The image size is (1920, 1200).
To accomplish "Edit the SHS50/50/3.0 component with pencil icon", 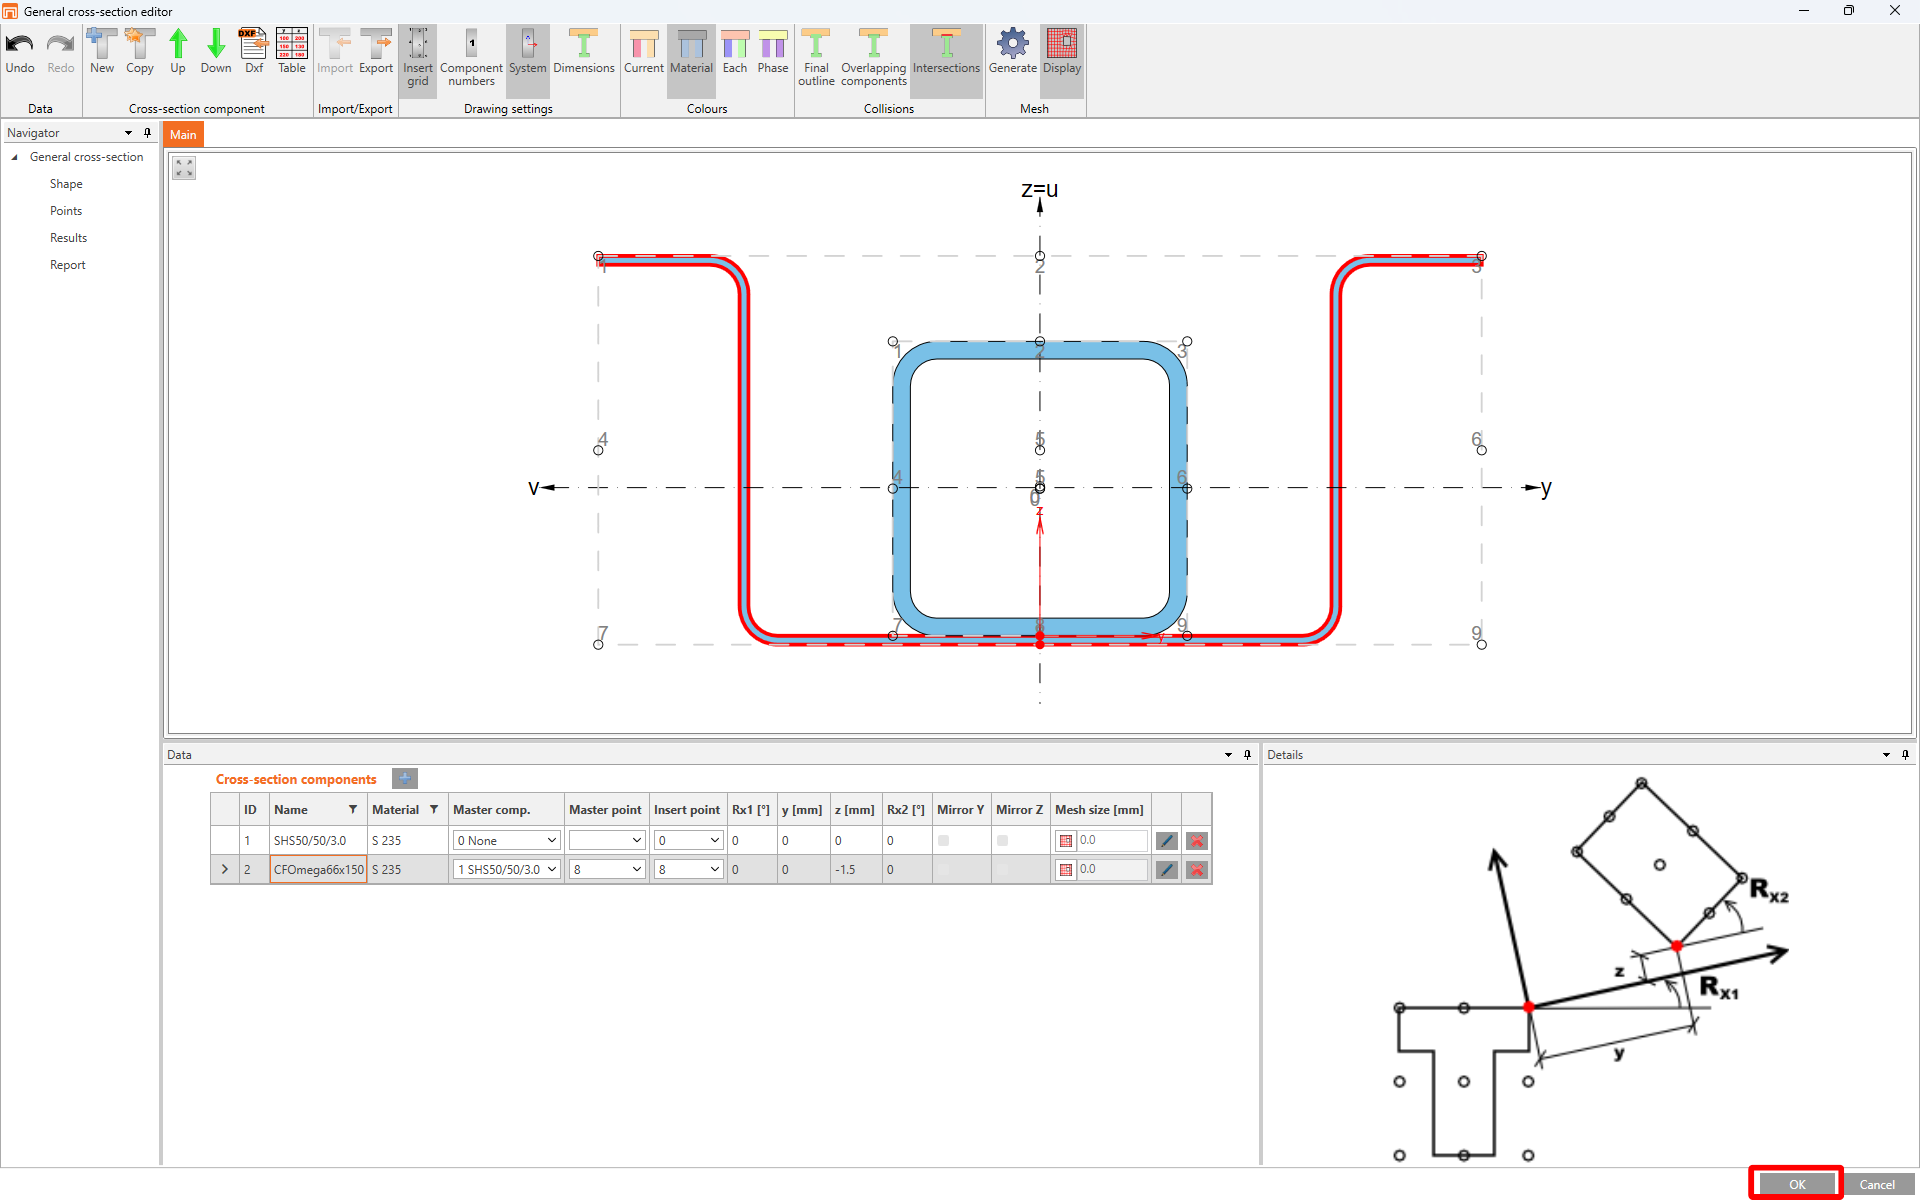I will coord(1166,841).
